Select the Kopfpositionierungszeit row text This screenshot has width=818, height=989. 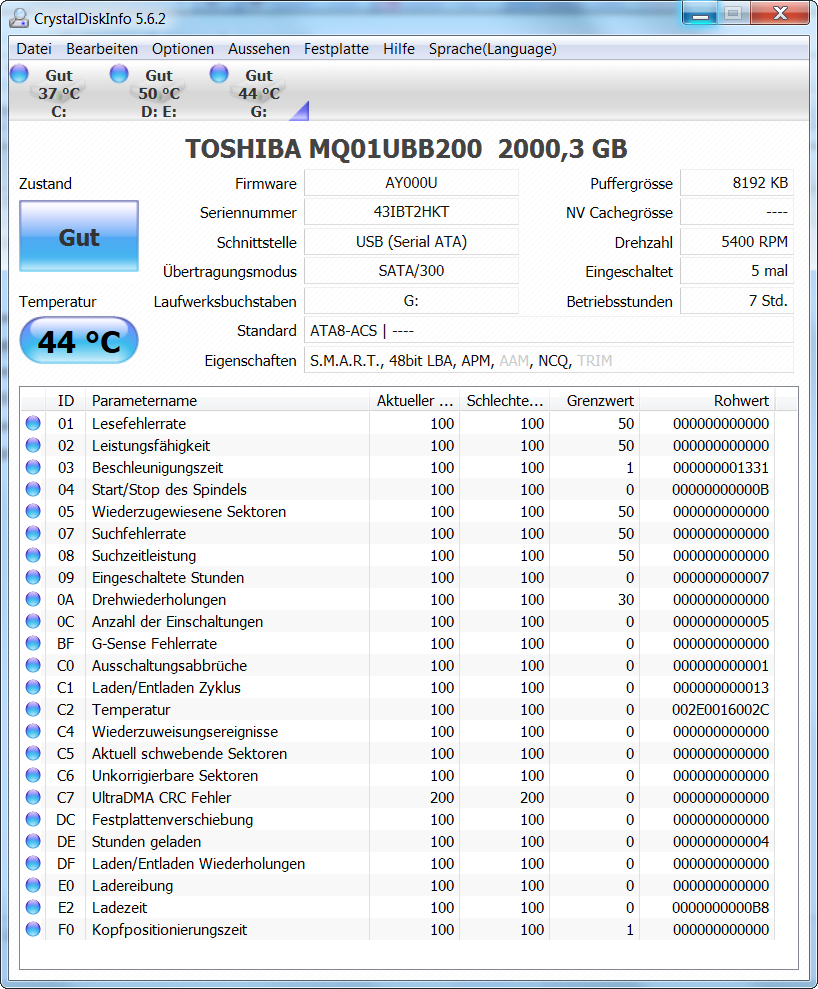click(170, 930)
